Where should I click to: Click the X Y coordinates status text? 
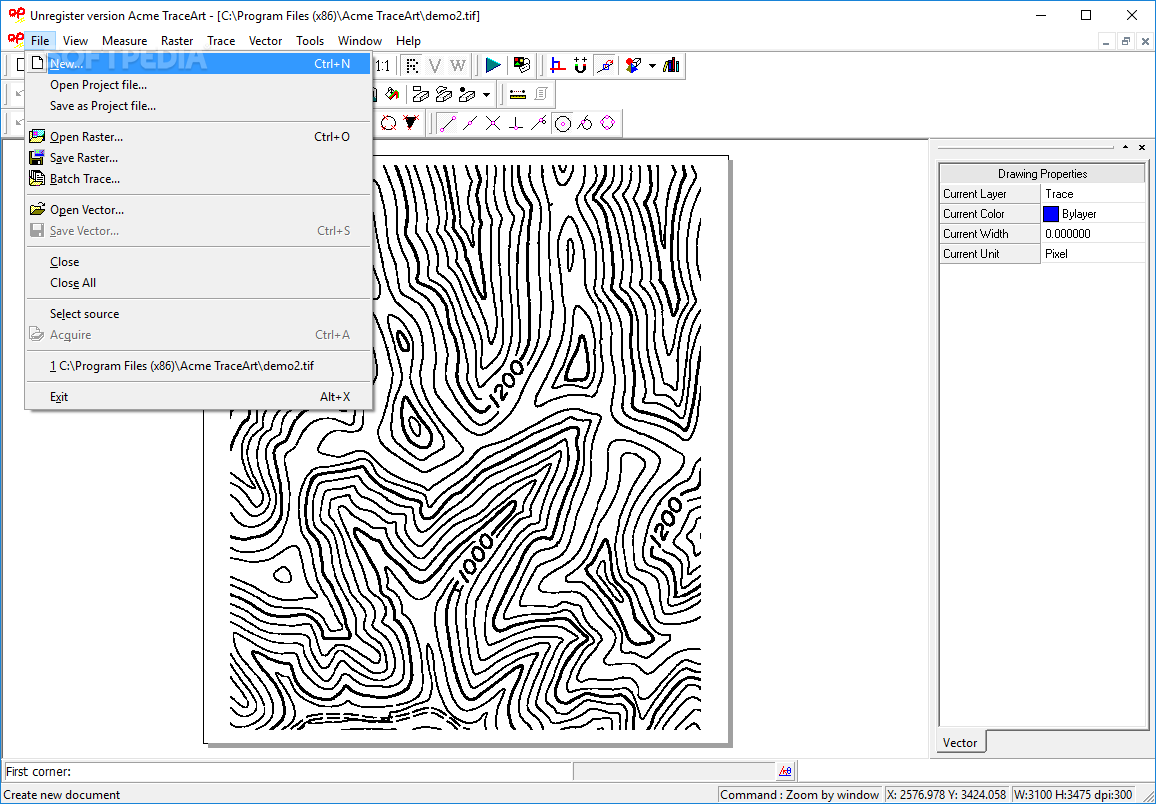point(946,794)
